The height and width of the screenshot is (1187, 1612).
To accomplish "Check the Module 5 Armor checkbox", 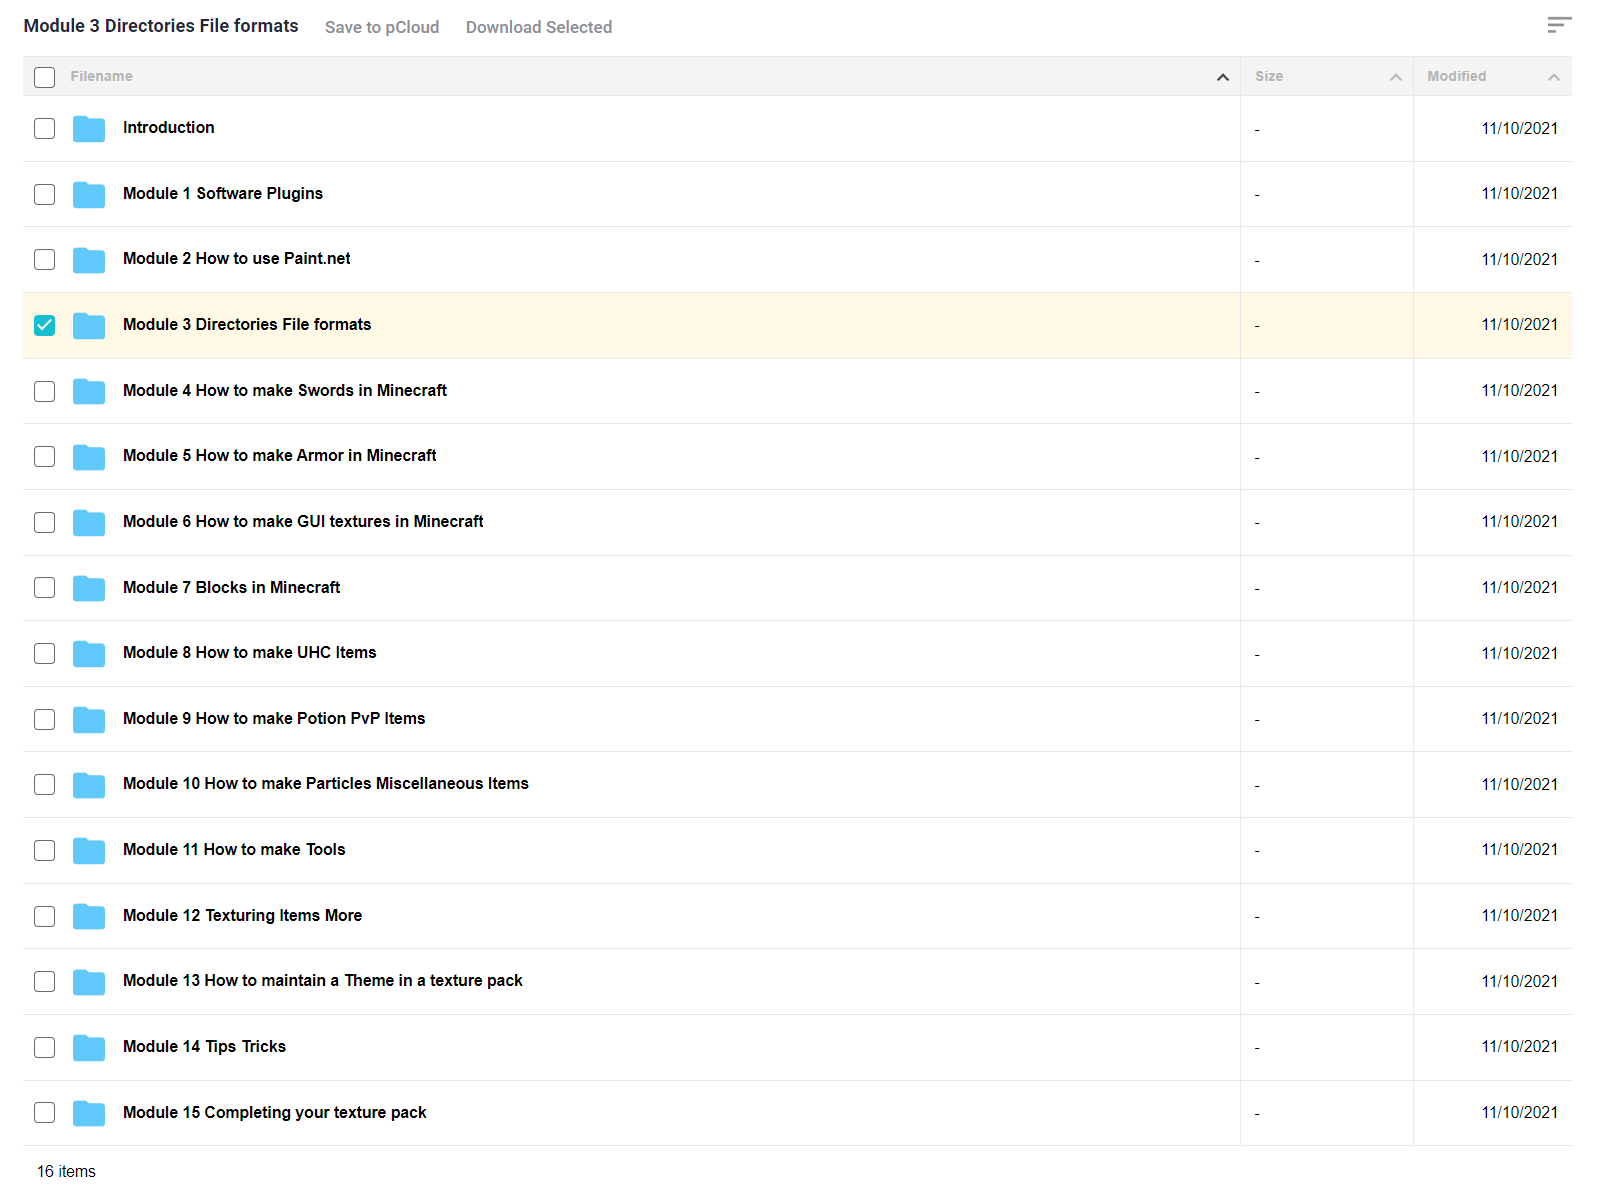I will click(45, 456).
